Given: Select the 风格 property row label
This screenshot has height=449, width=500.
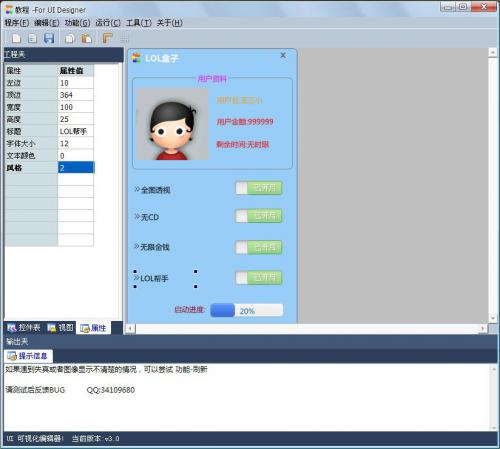Looking at the screenshot, I should 31,168.
